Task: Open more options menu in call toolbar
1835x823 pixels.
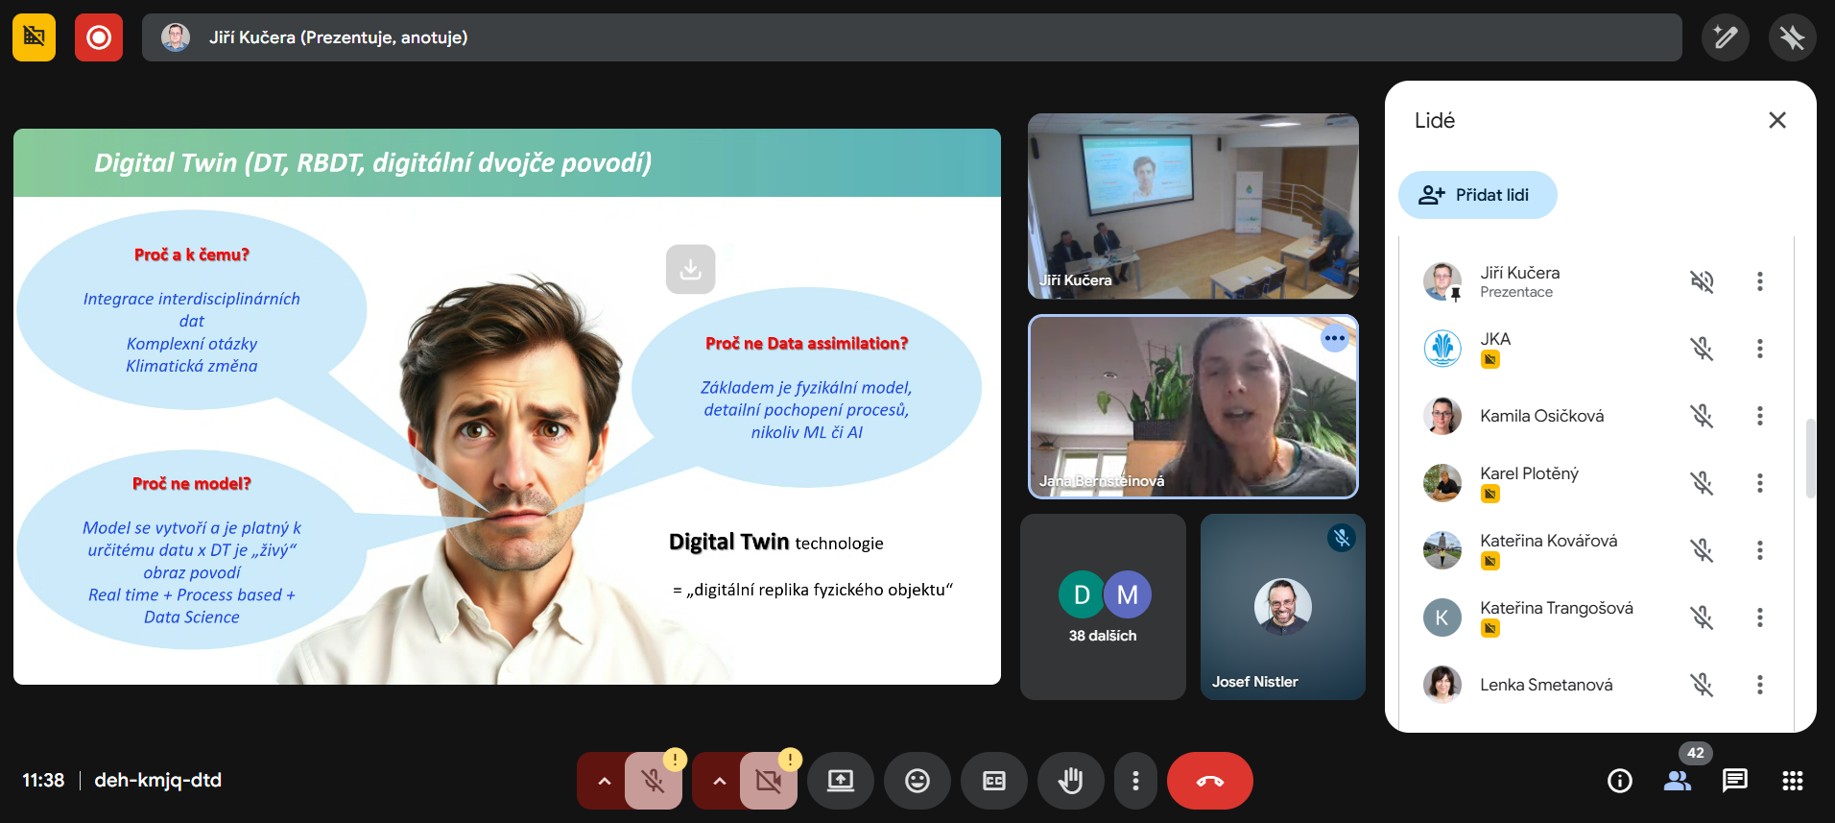Action: point(1135,780)
